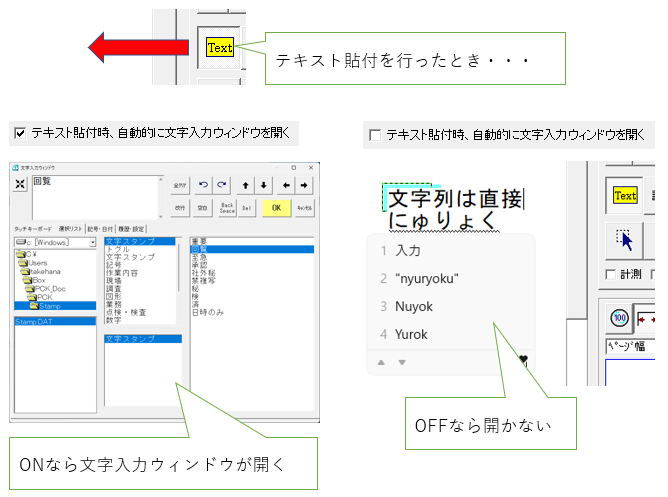The height and width of the screenshot is (497, 668).
Task: Click the up arrow cursor button
Action: coord(247,185)
